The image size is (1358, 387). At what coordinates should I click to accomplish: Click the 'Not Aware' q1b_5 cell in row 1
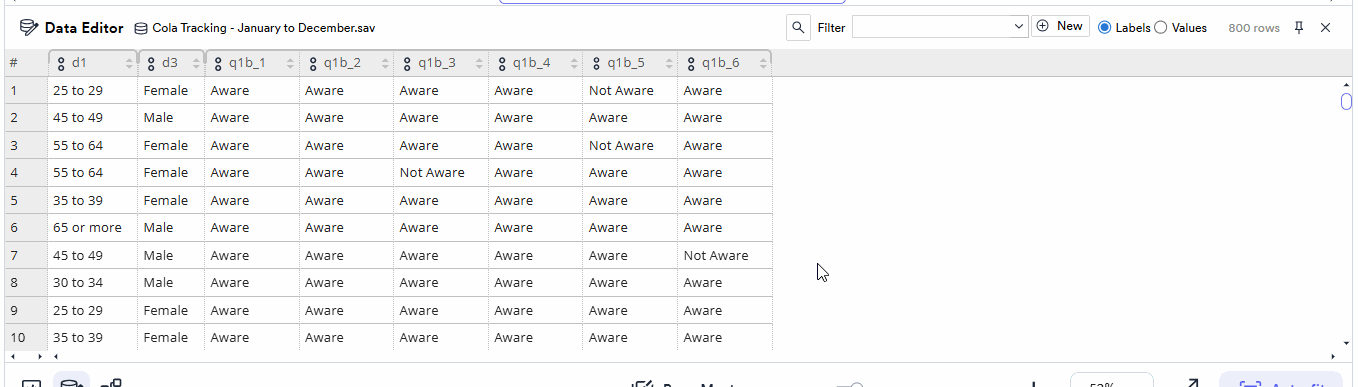pos(630,90)
